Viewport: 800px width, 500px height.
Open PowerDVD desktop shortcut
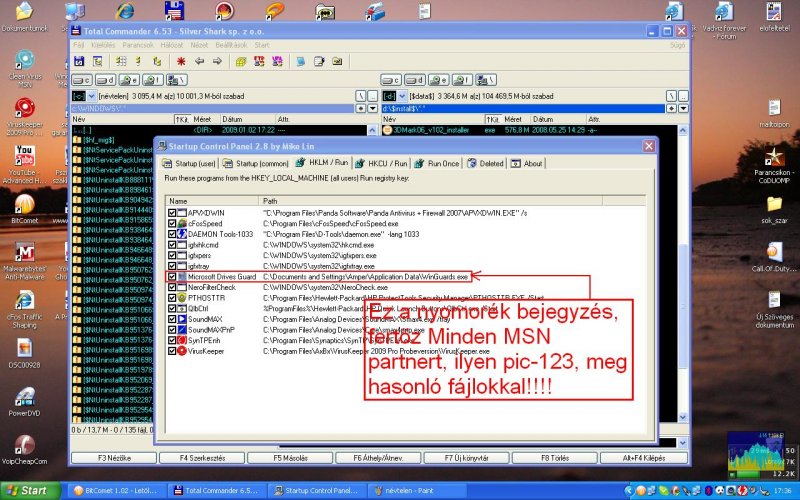[24, 402]
